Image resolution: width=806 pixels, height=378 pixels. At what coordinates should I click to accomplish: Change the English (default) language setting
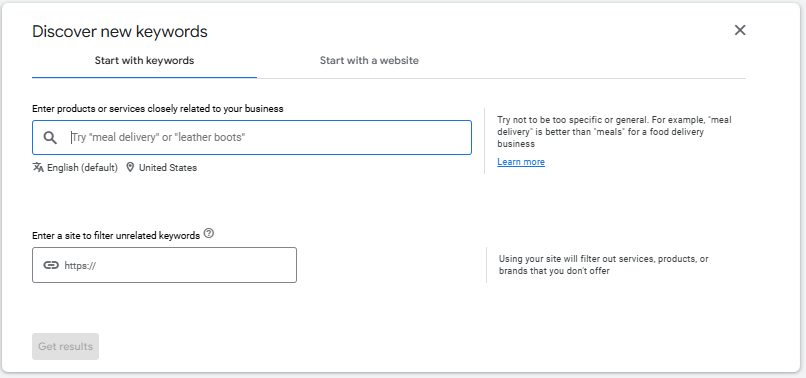82,168
